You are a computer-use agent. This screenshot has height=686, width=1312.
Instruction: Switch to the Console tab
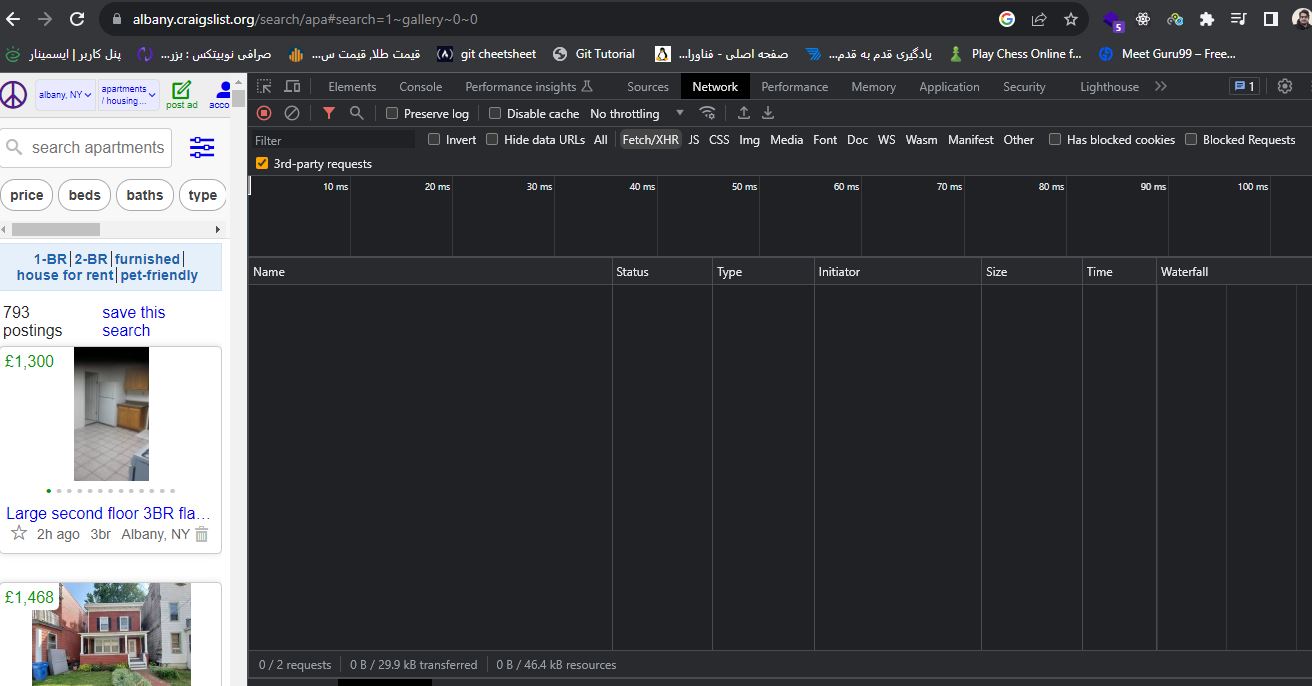[420, 87]
